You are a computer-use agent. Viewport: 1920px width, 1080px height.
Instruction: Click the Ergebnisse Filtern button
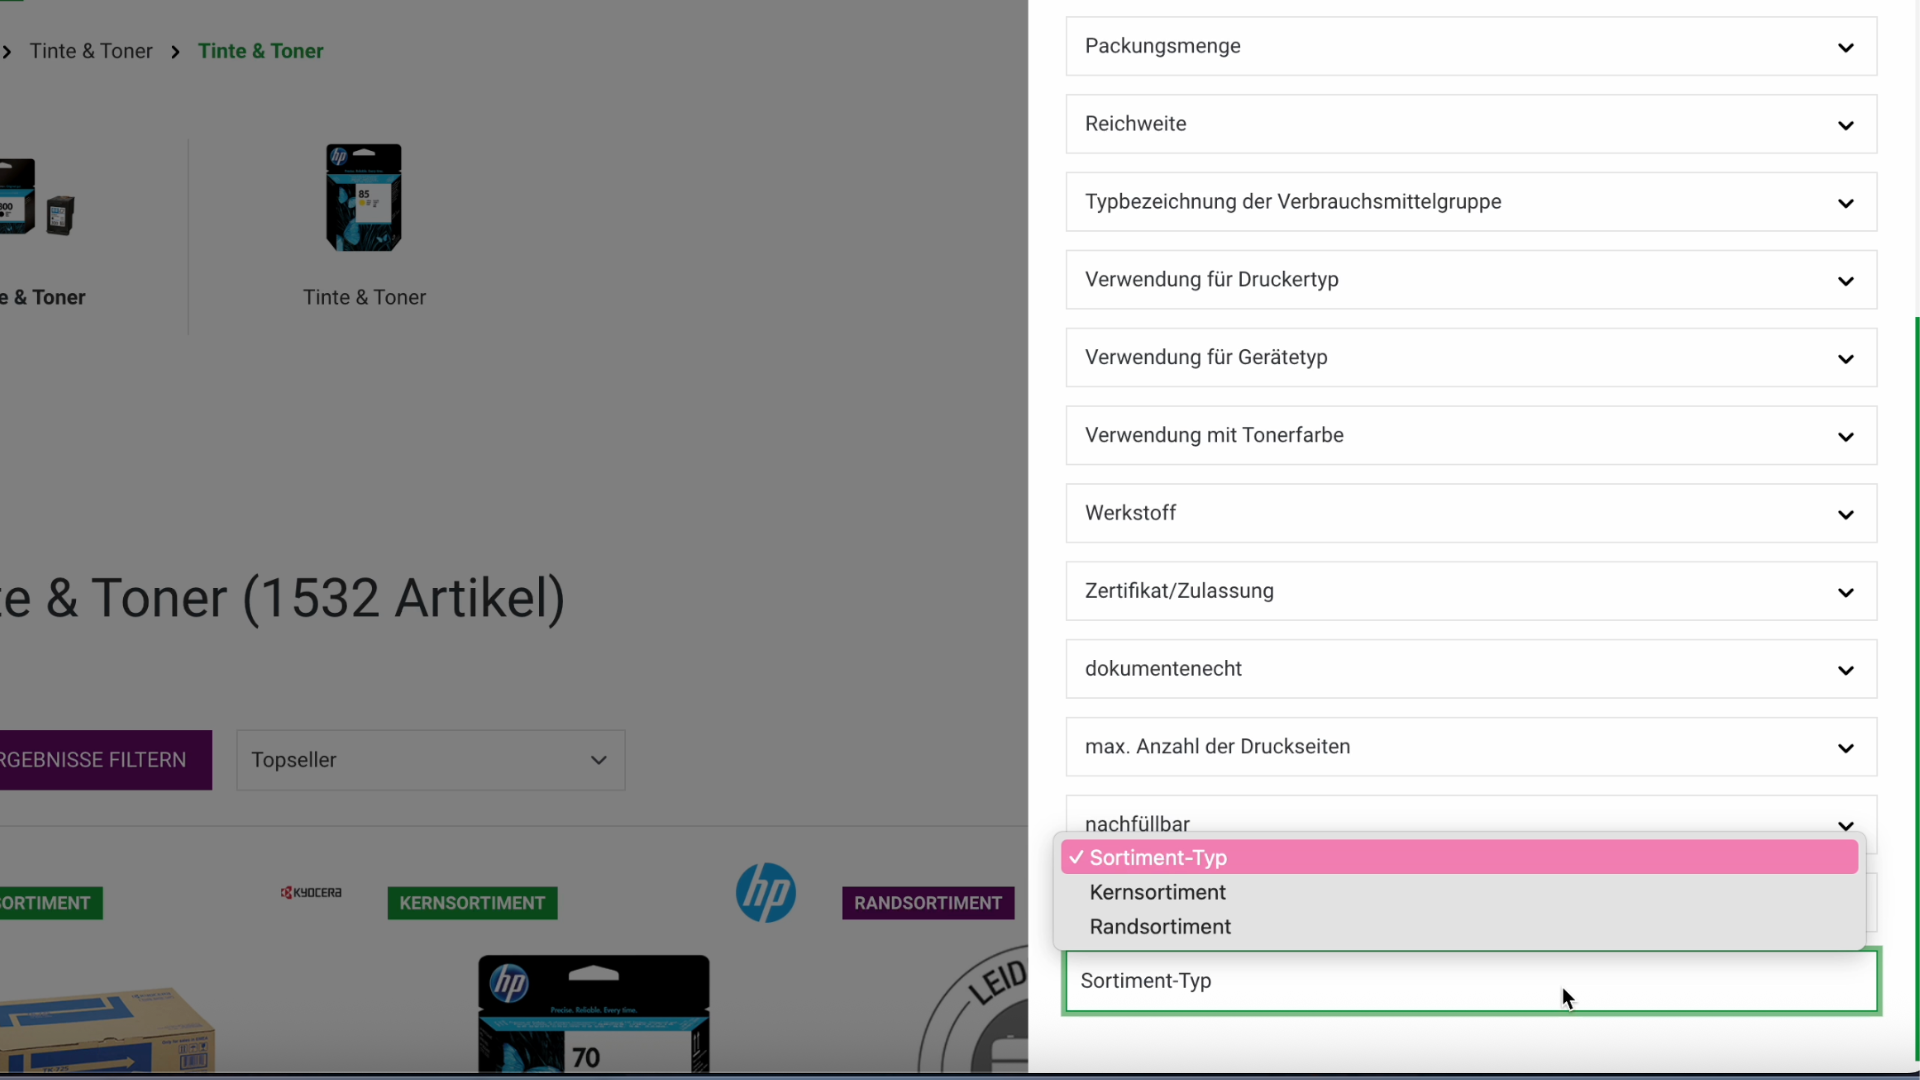(105, 760)
